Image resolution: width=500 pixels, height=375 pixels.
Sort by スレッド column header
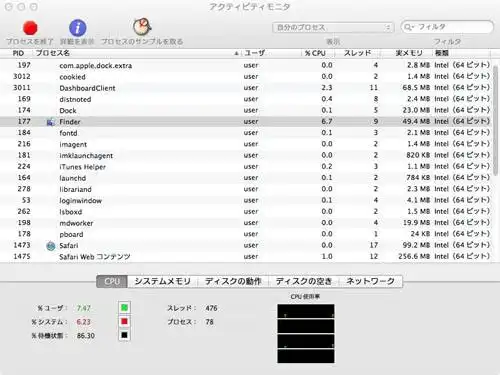pyautogui.click(x=357, y=53)
